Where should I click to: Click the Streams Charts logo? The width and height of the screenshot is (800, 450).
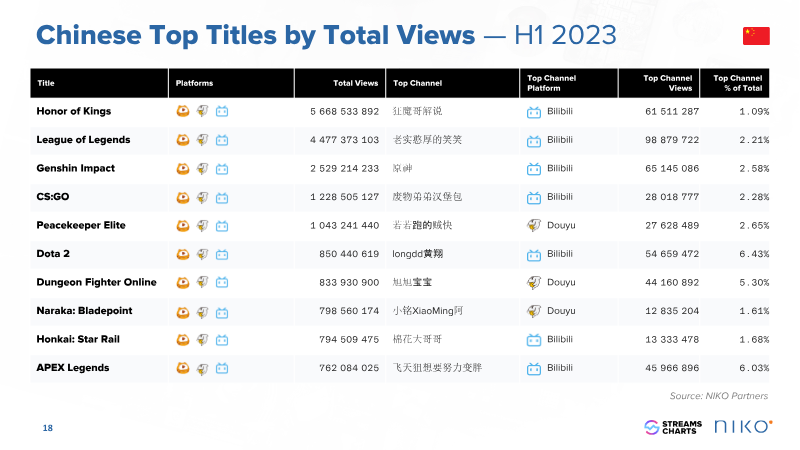(673, 427)
